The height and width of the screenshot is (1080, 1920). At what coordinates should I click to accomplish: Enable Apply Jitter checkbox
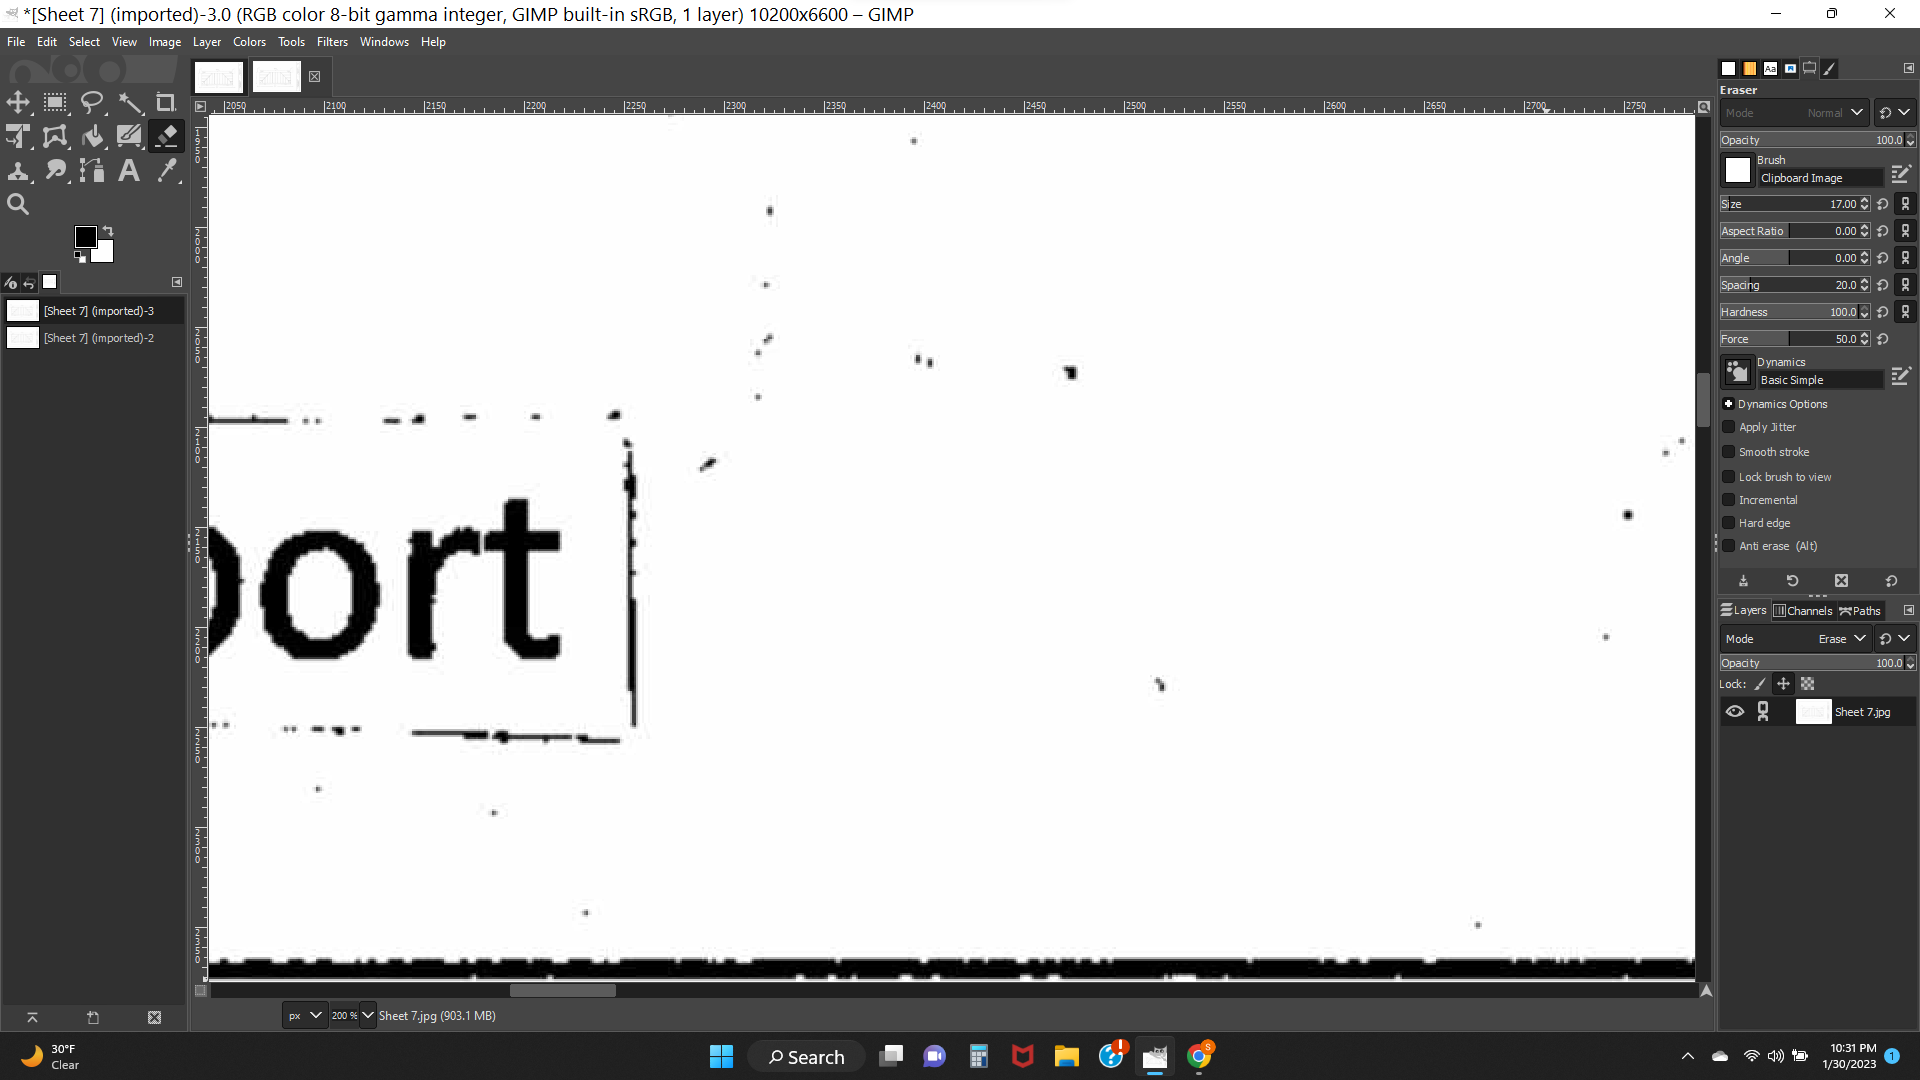point(1728,427)
